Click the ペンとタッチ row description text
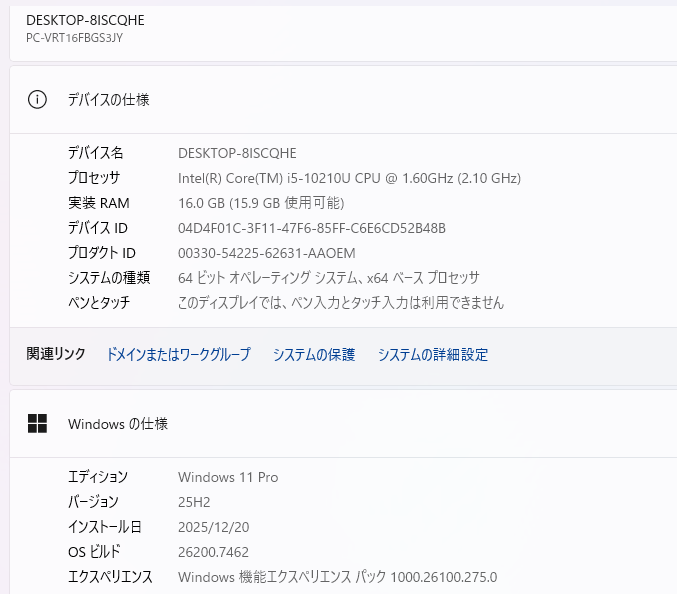677x594 pixels. (x=340, y=302)
